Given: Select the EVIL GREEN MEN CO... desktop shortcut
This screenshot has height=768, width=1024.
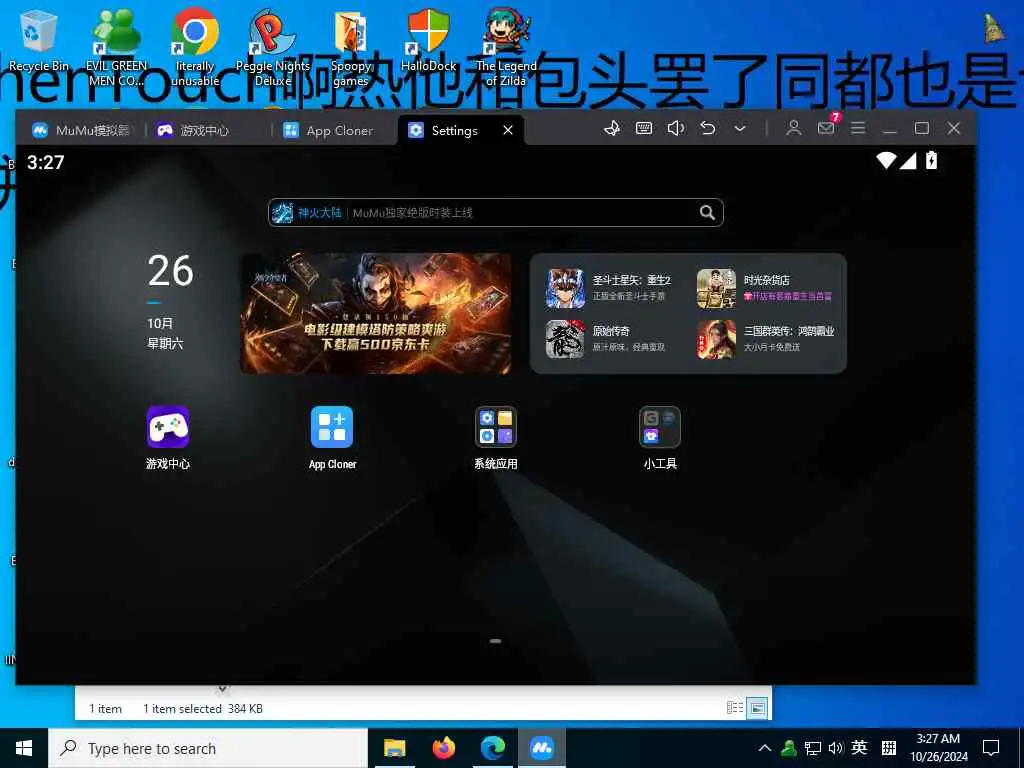Looking at the screenshot, I should click(116, 47).
